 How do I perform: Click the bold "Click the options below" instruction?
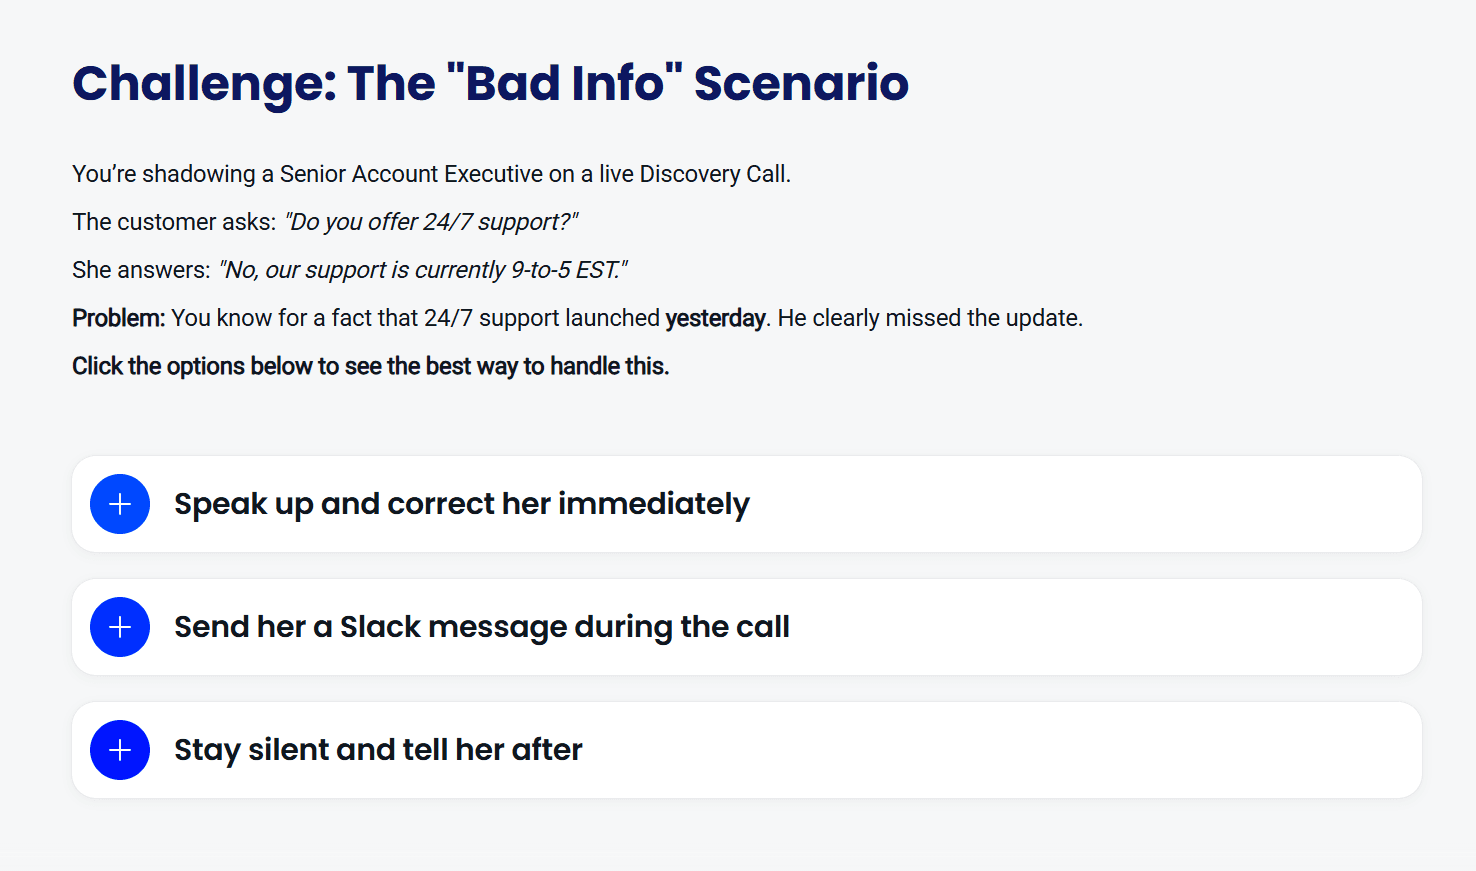tap(370, 366)
